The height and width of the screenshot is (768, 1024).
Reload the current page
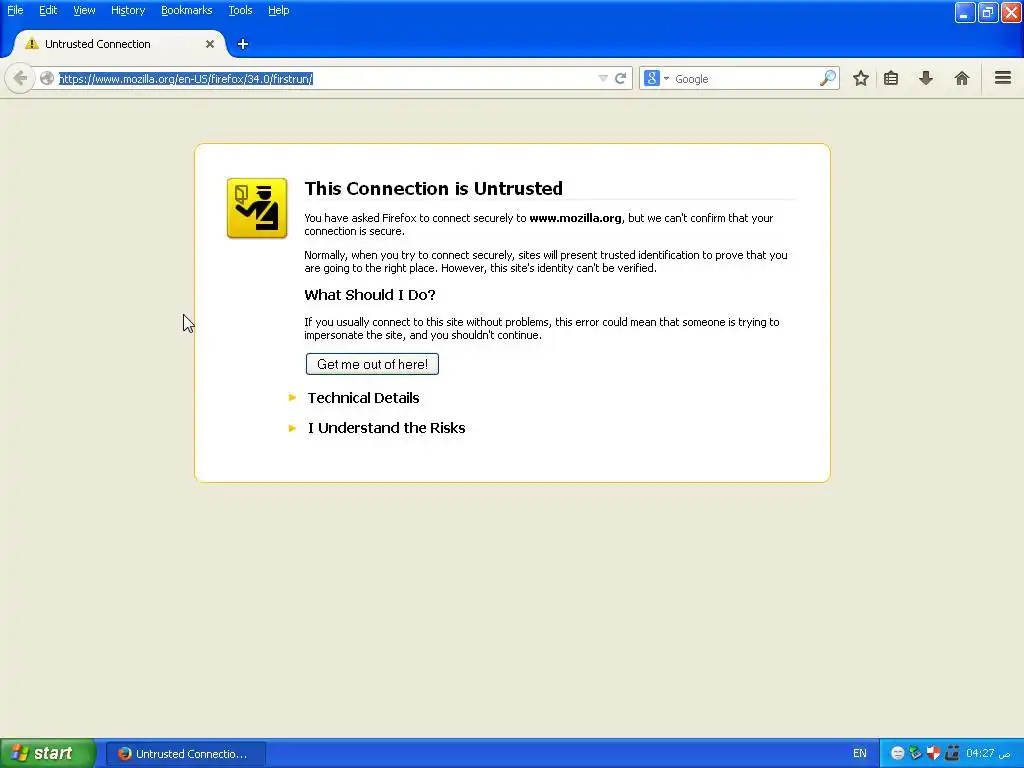point(621,79)
